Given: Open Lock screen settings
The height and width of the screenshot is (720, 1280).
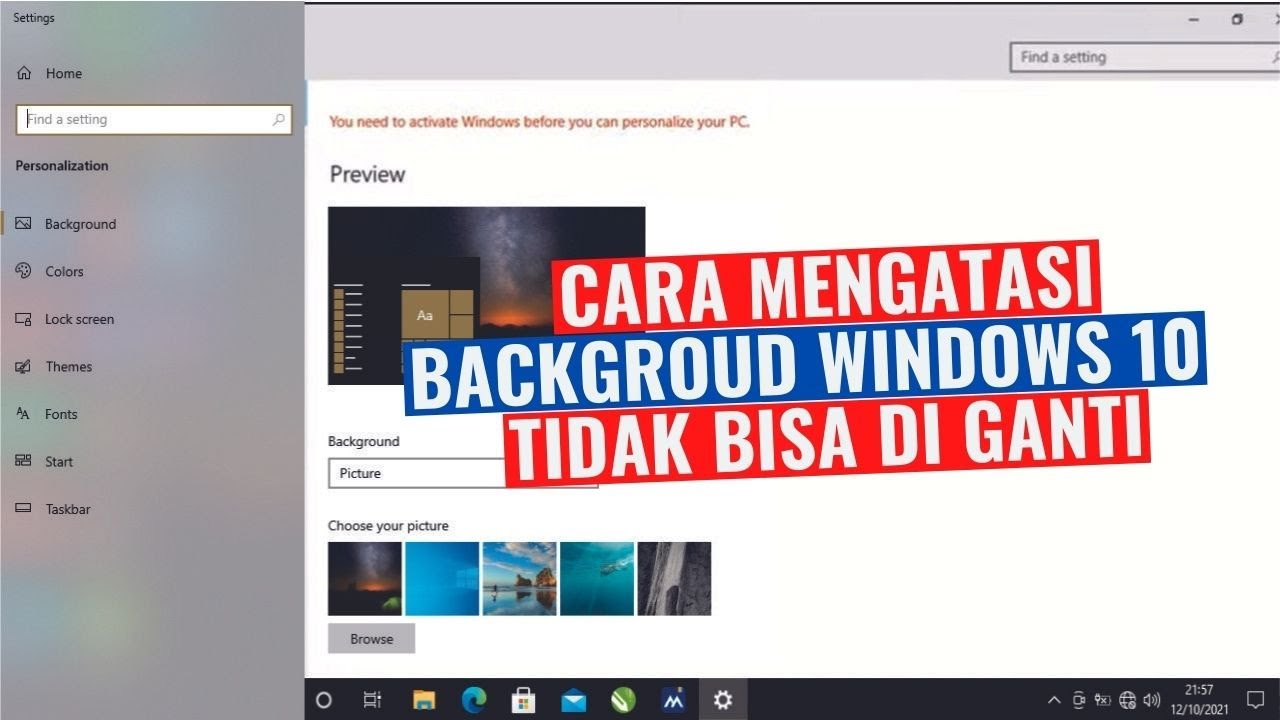Looking at the screenshot, I should click(79, 319).
